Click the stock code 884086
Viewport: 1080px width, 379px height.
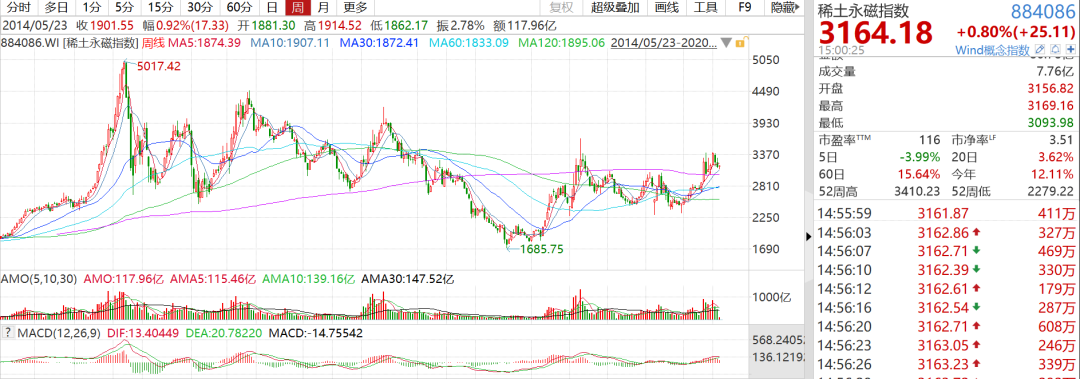coord(1042,12)
